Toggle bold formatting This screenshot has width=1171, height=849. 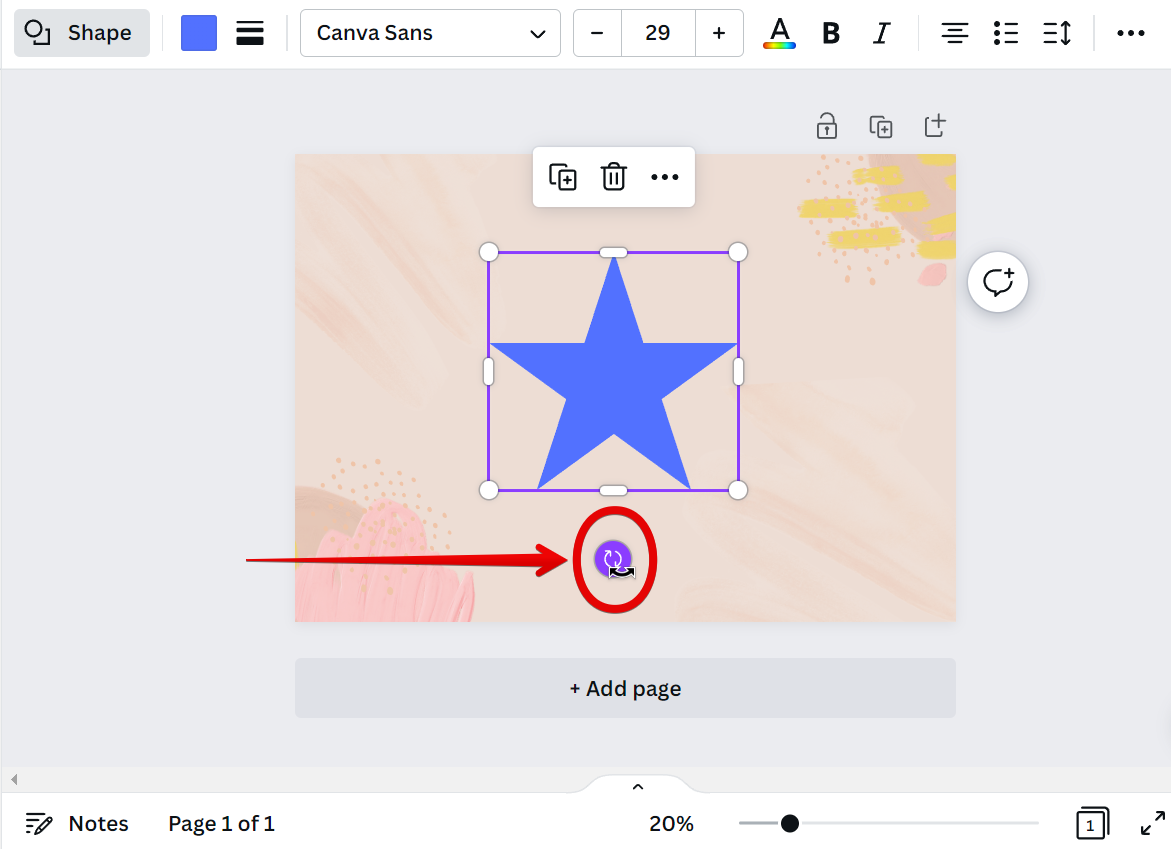(x=830, y=33)
